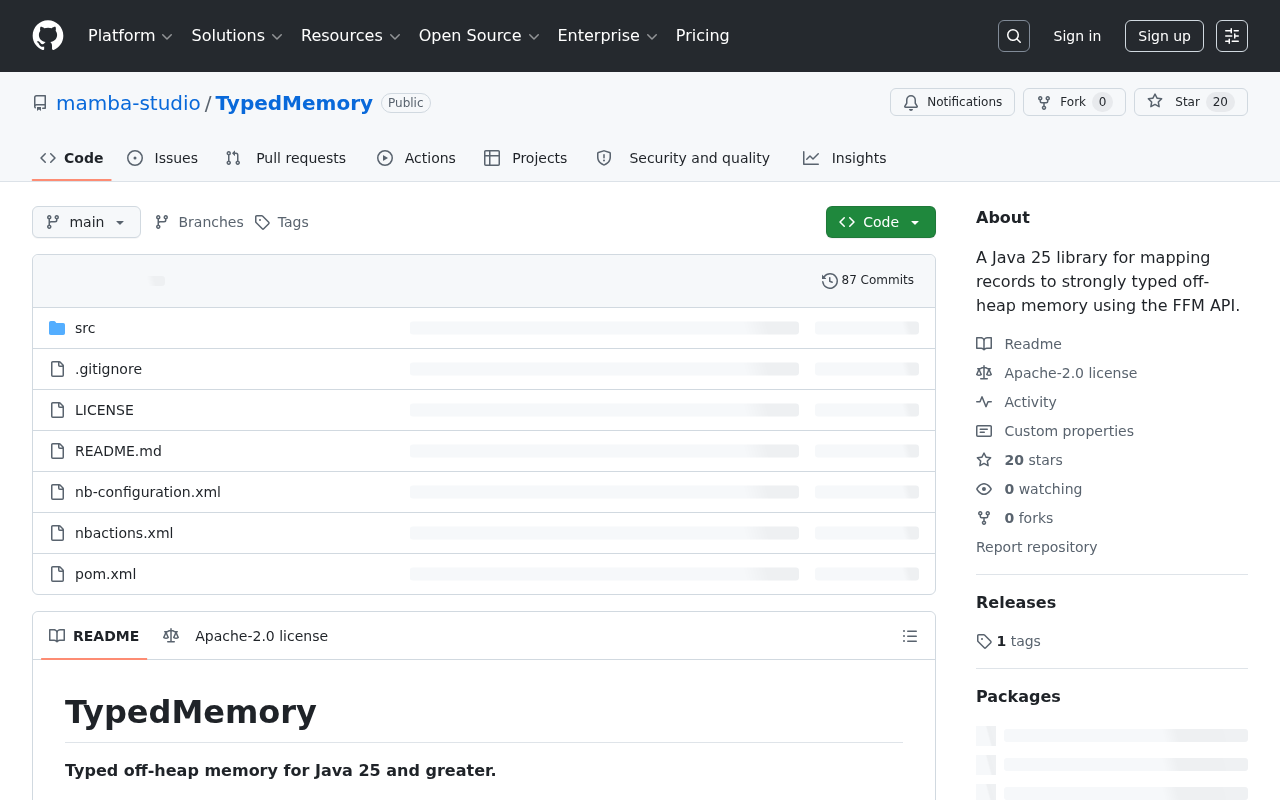This screenshot has height=800, width=1280.
Task: Click the Fork icon in Fork button
Action: pos(1044,102)
